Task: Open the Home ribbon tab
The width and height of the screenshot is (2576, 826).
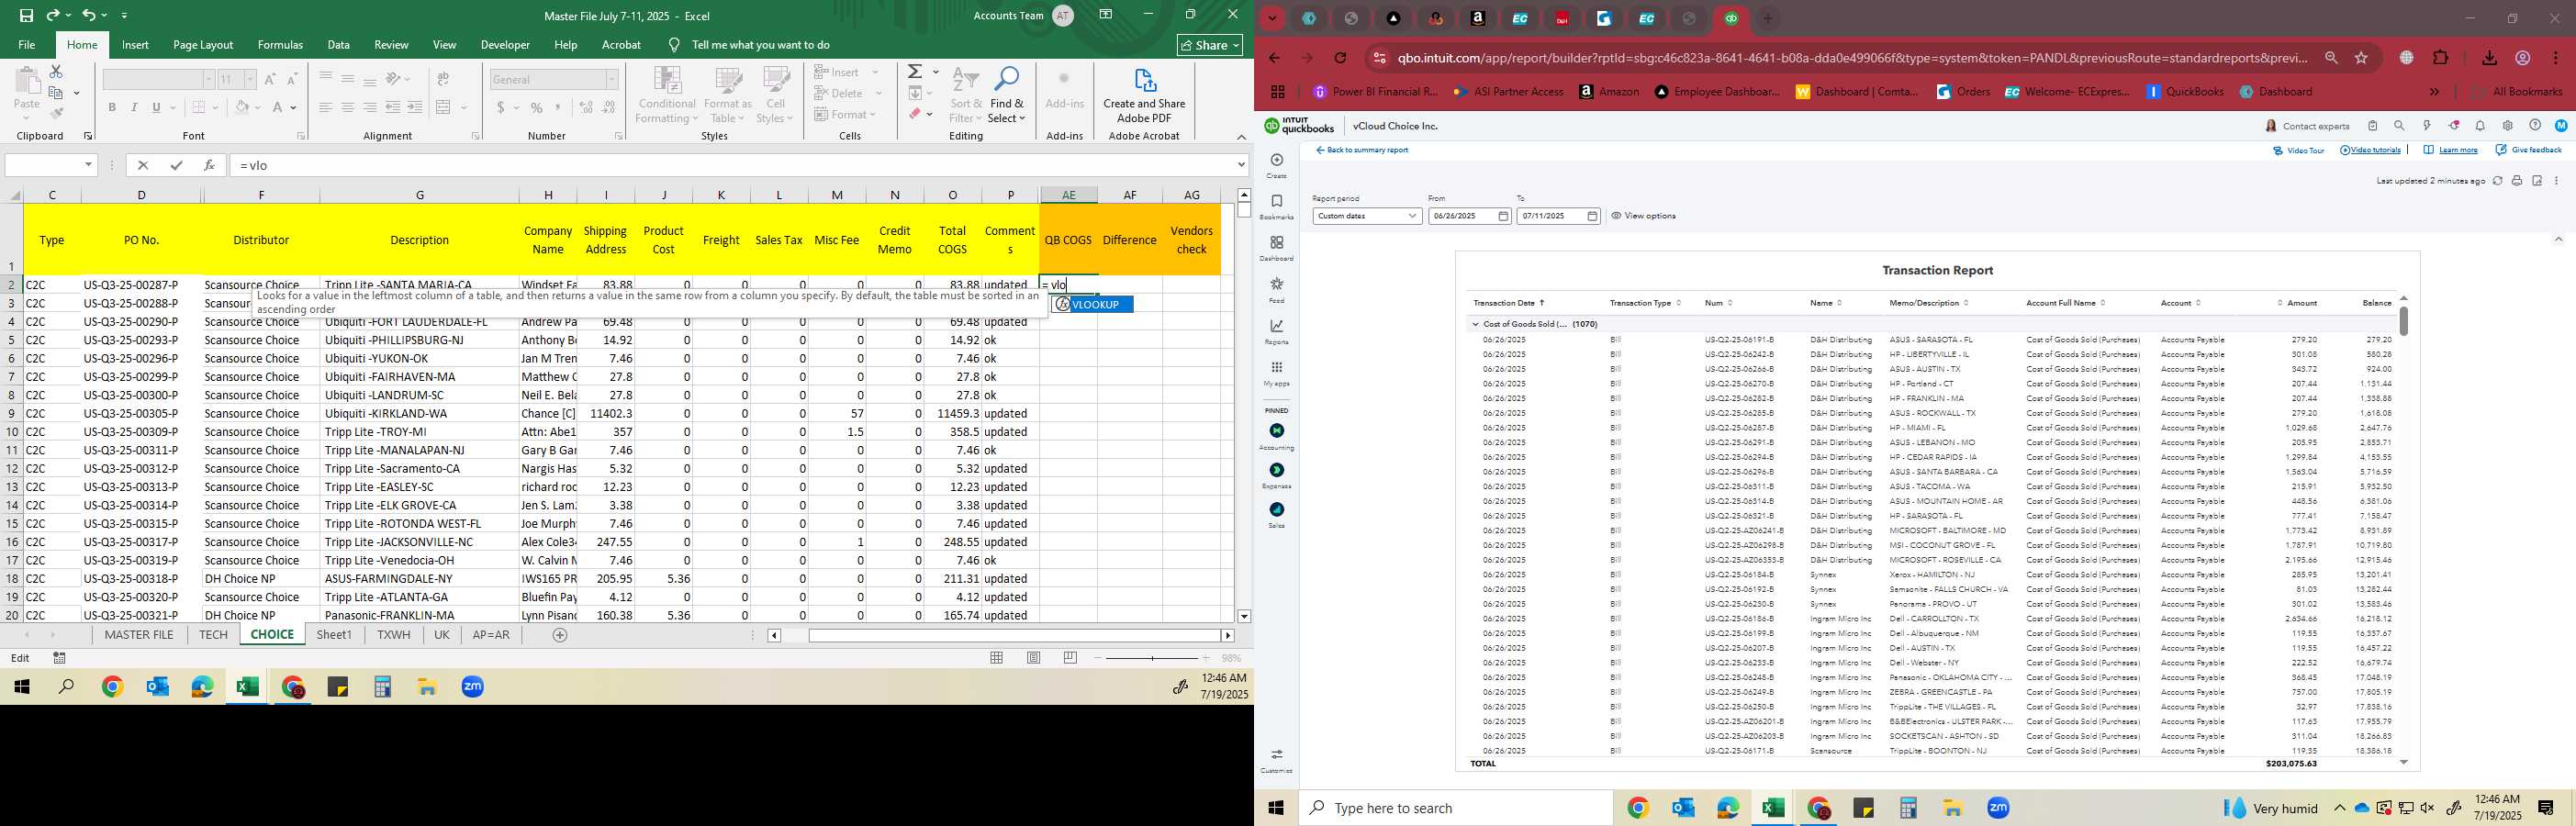Action: [x=82, y=45]
